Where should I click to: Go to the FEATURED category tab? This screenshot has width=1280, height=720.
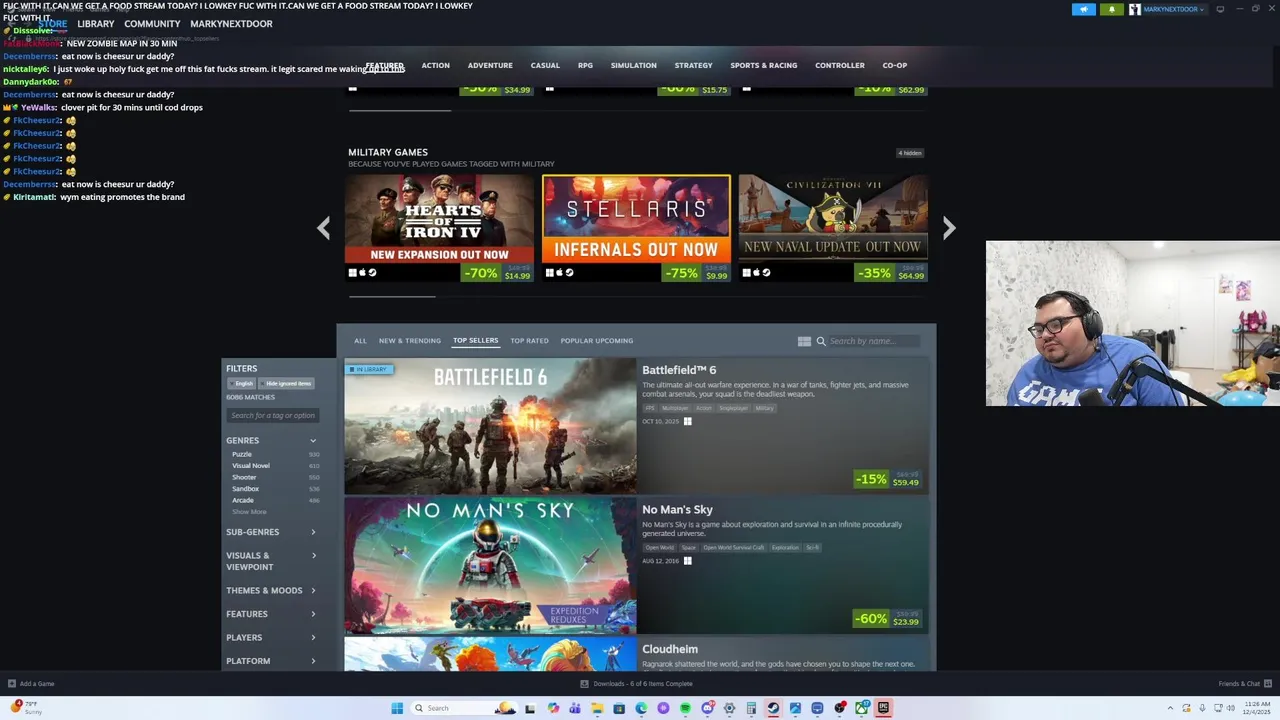pos(385,65)
